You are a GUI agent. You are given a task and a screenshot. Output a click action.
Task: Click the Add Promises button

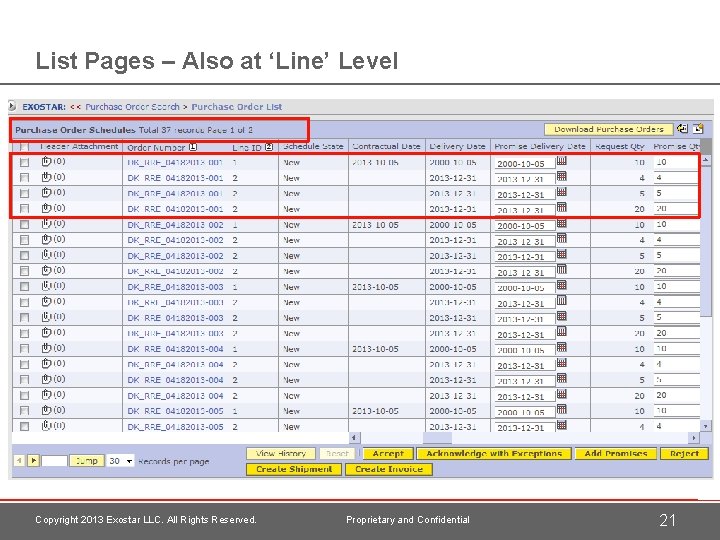point(616,454)
